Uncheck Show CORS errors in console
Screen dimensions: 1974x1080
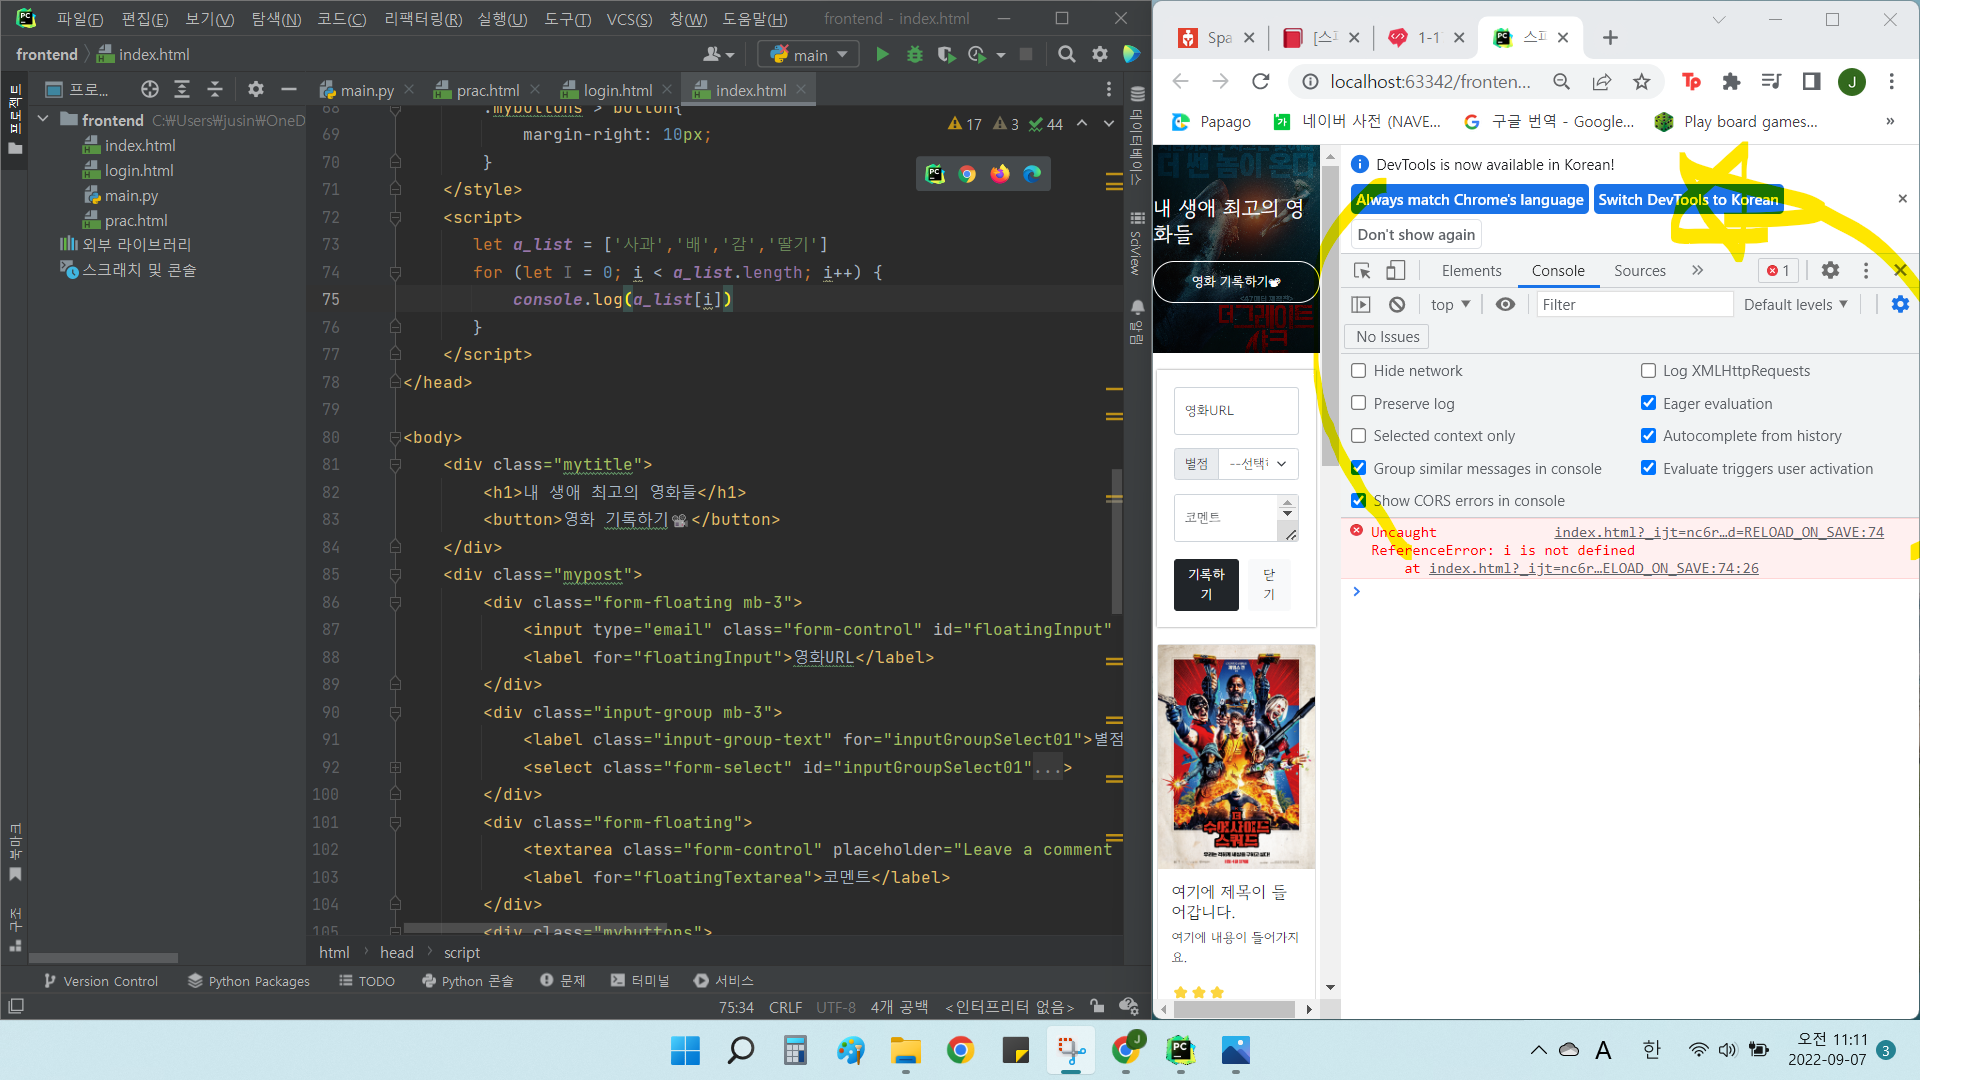pos(1359,501)
